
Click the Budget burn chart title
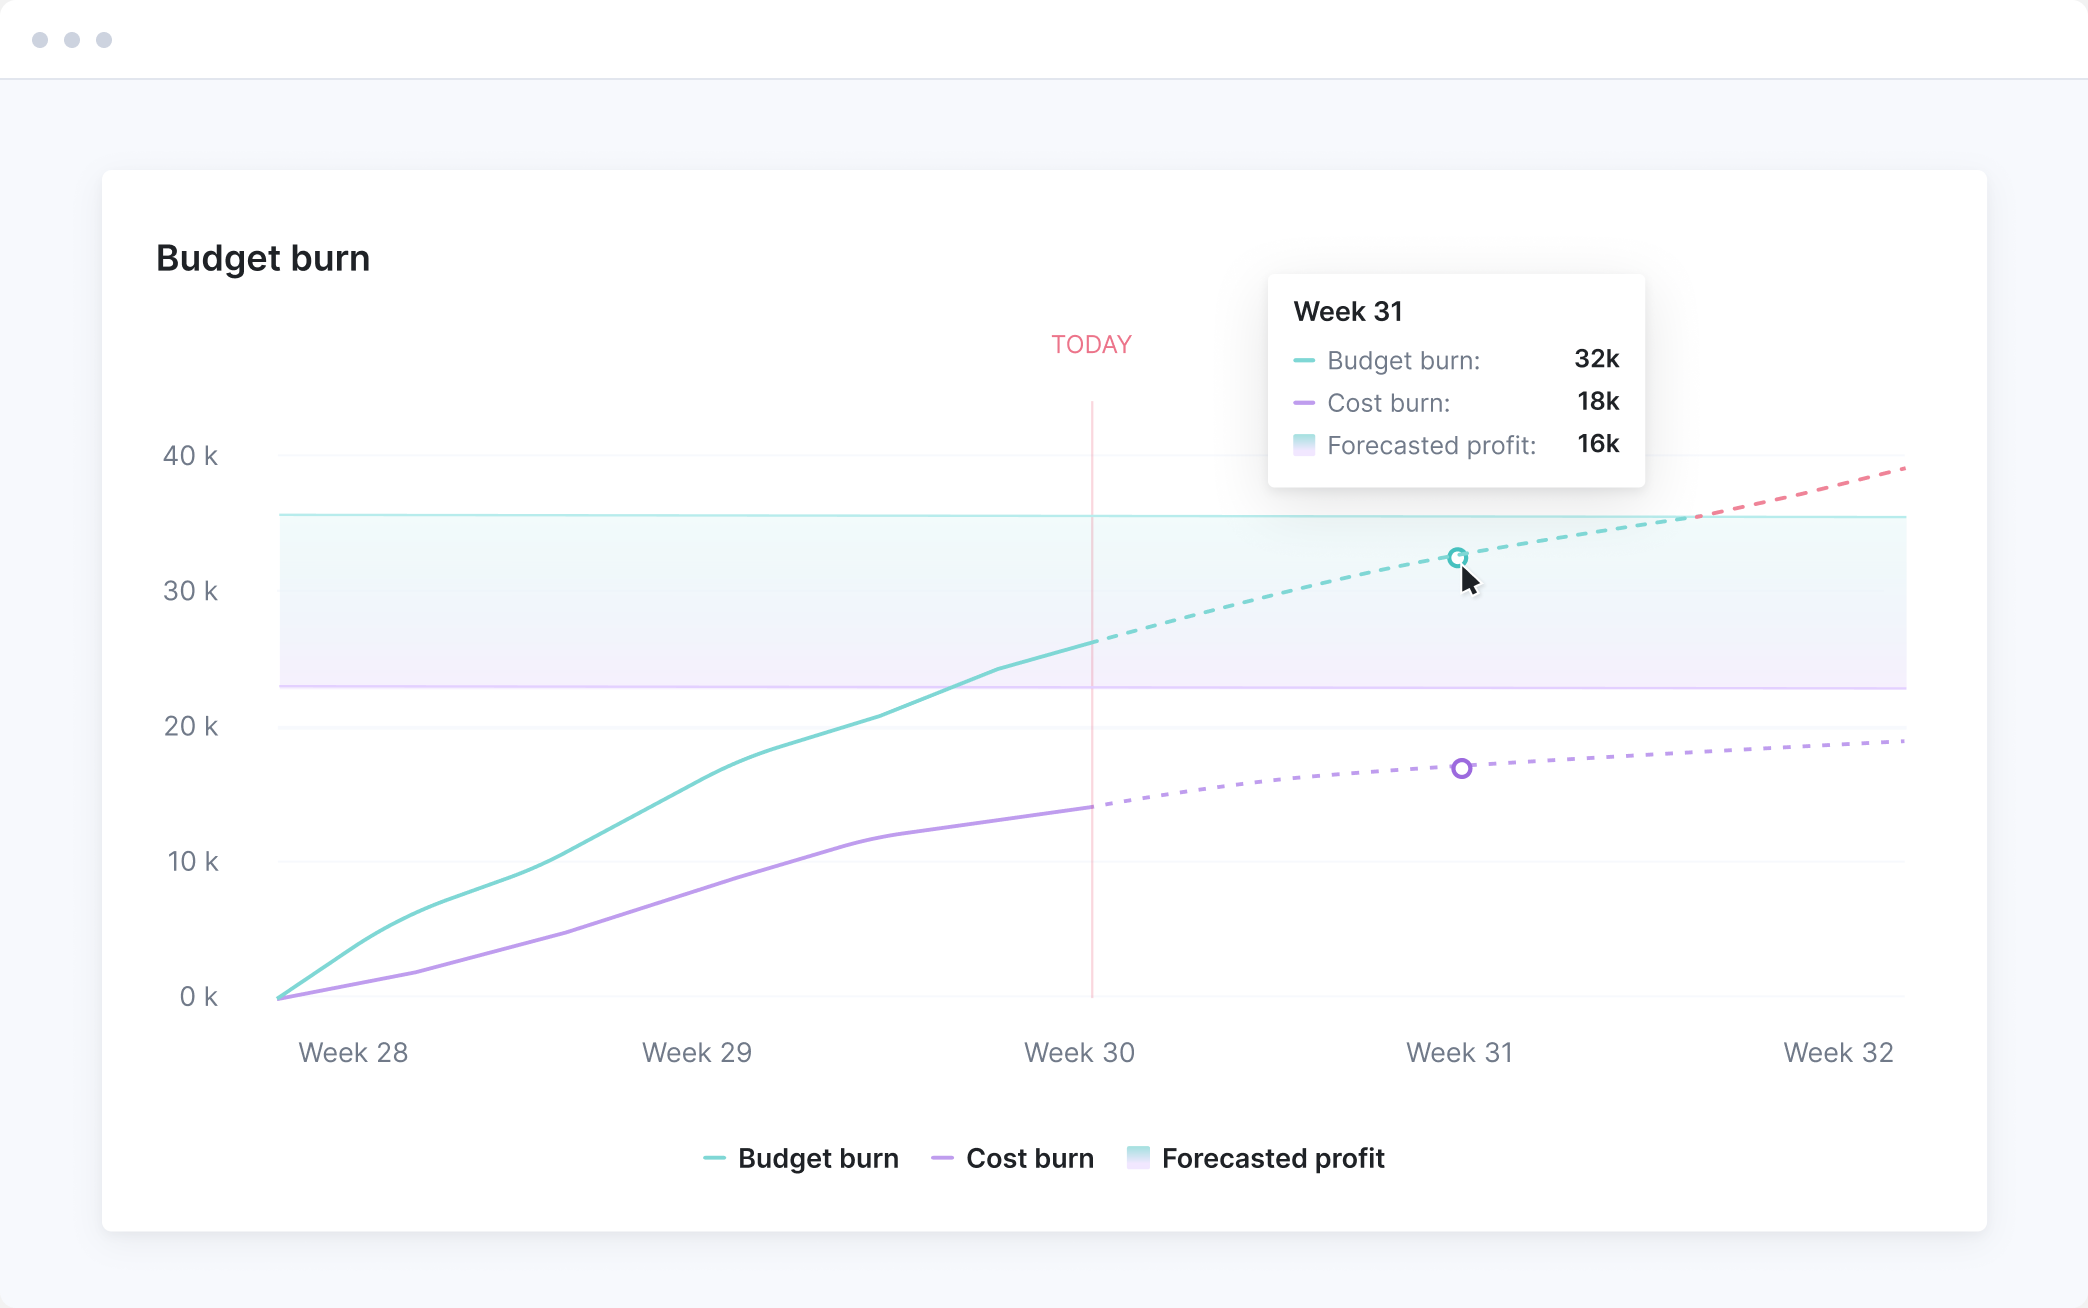pos(263,258)
